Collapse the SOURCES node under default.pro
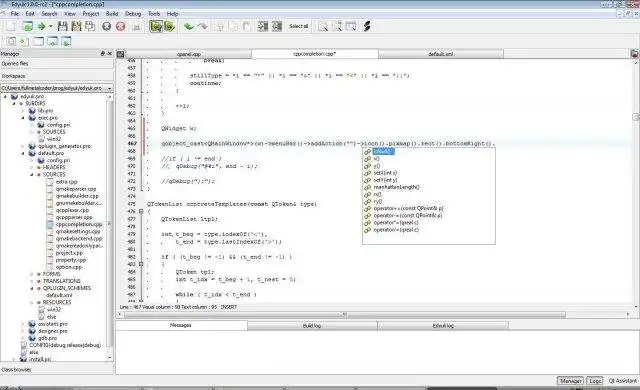 tap(32, 175)
